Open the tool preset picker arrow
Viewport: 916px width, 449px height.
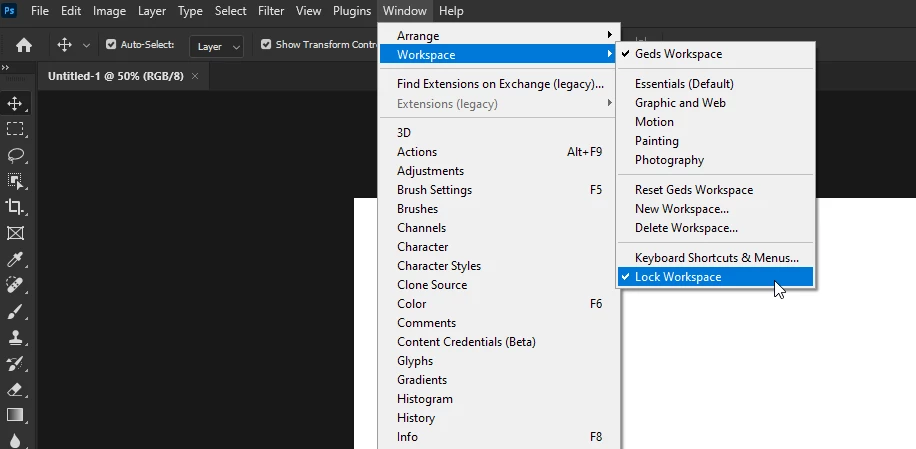(x=86, y=46)
